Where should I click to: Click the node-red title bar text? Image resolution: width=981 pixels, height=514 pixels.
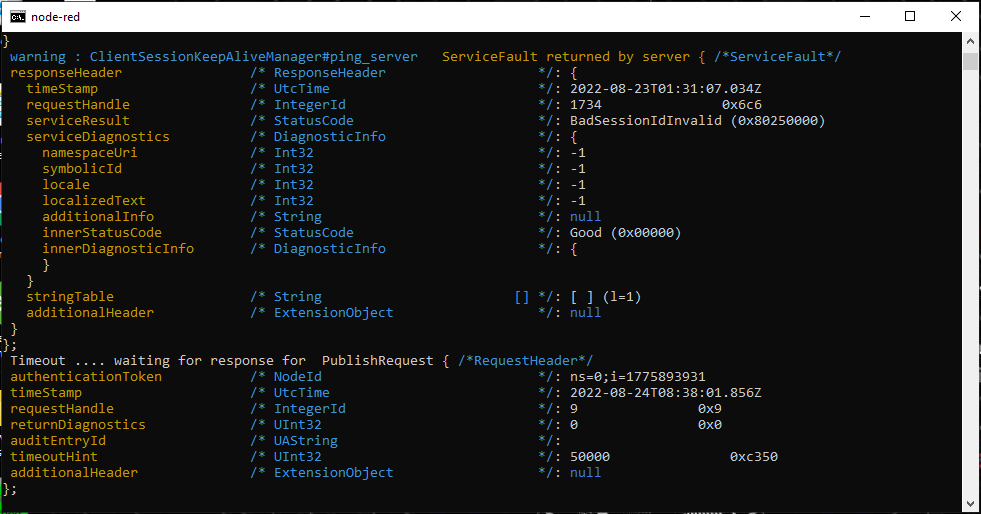pyautogui.click(x=56, y=17)
